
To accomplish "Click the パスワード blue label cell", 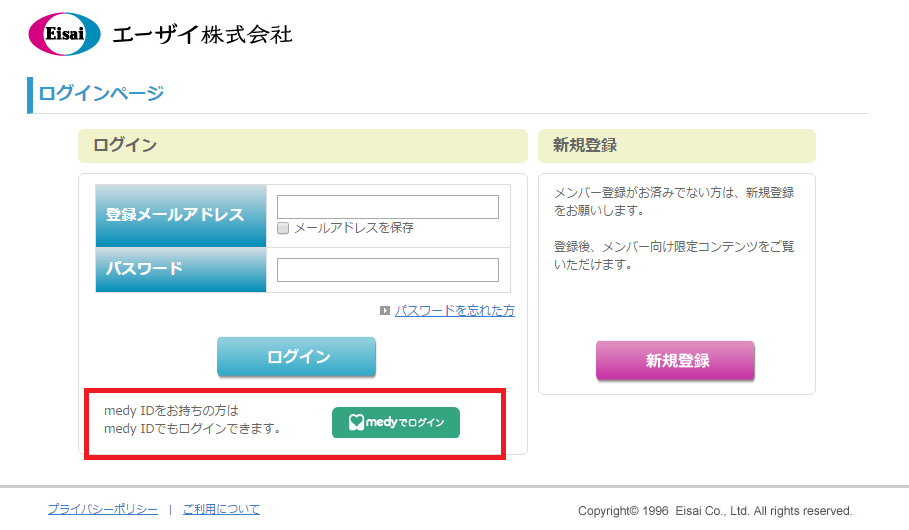I will tap(181, 270).
